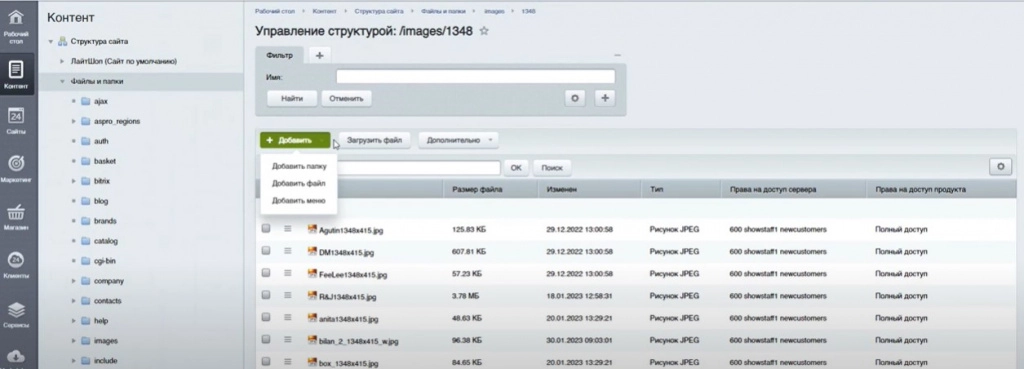Open the catalog folder in tree
1024x369 pixels.
point(105,241)
